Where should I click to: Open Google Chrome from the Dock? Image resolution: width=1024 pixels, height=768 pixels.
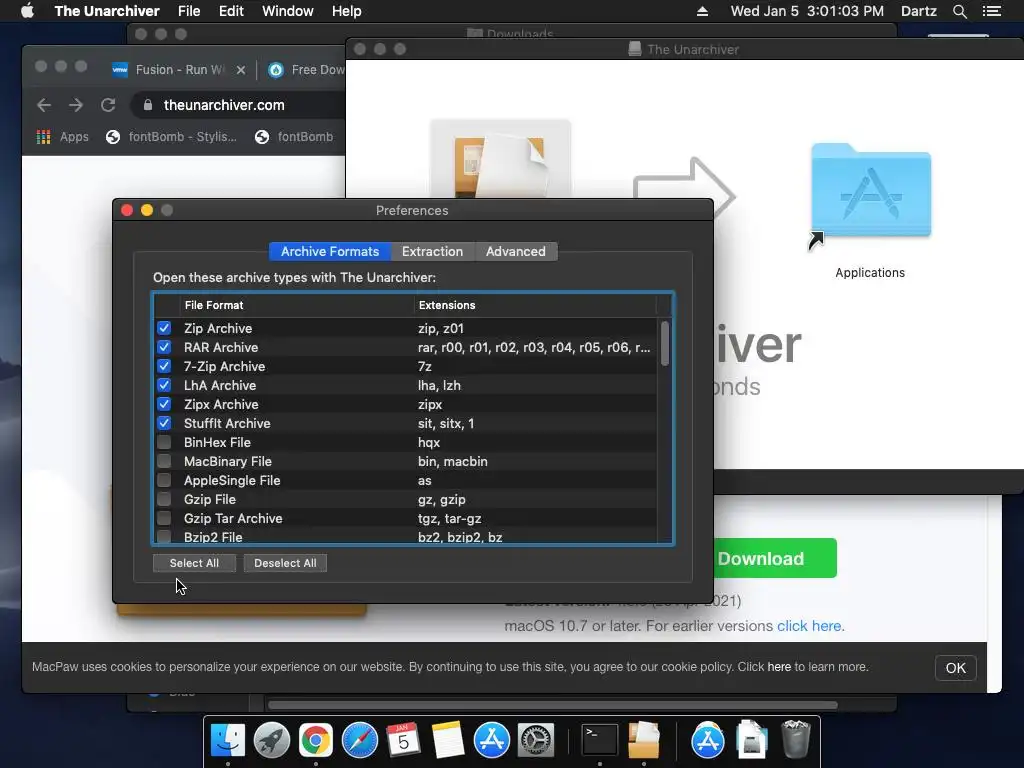tap(315, 741)
